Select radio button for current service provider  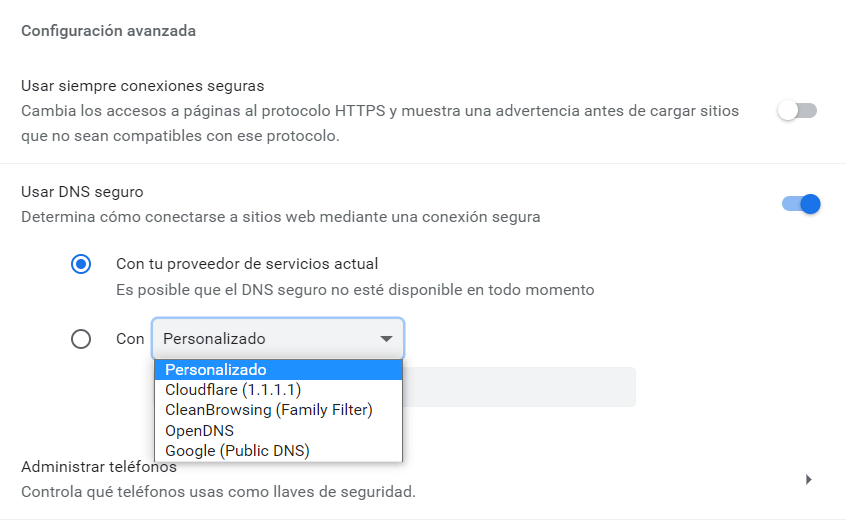[81, 265]
